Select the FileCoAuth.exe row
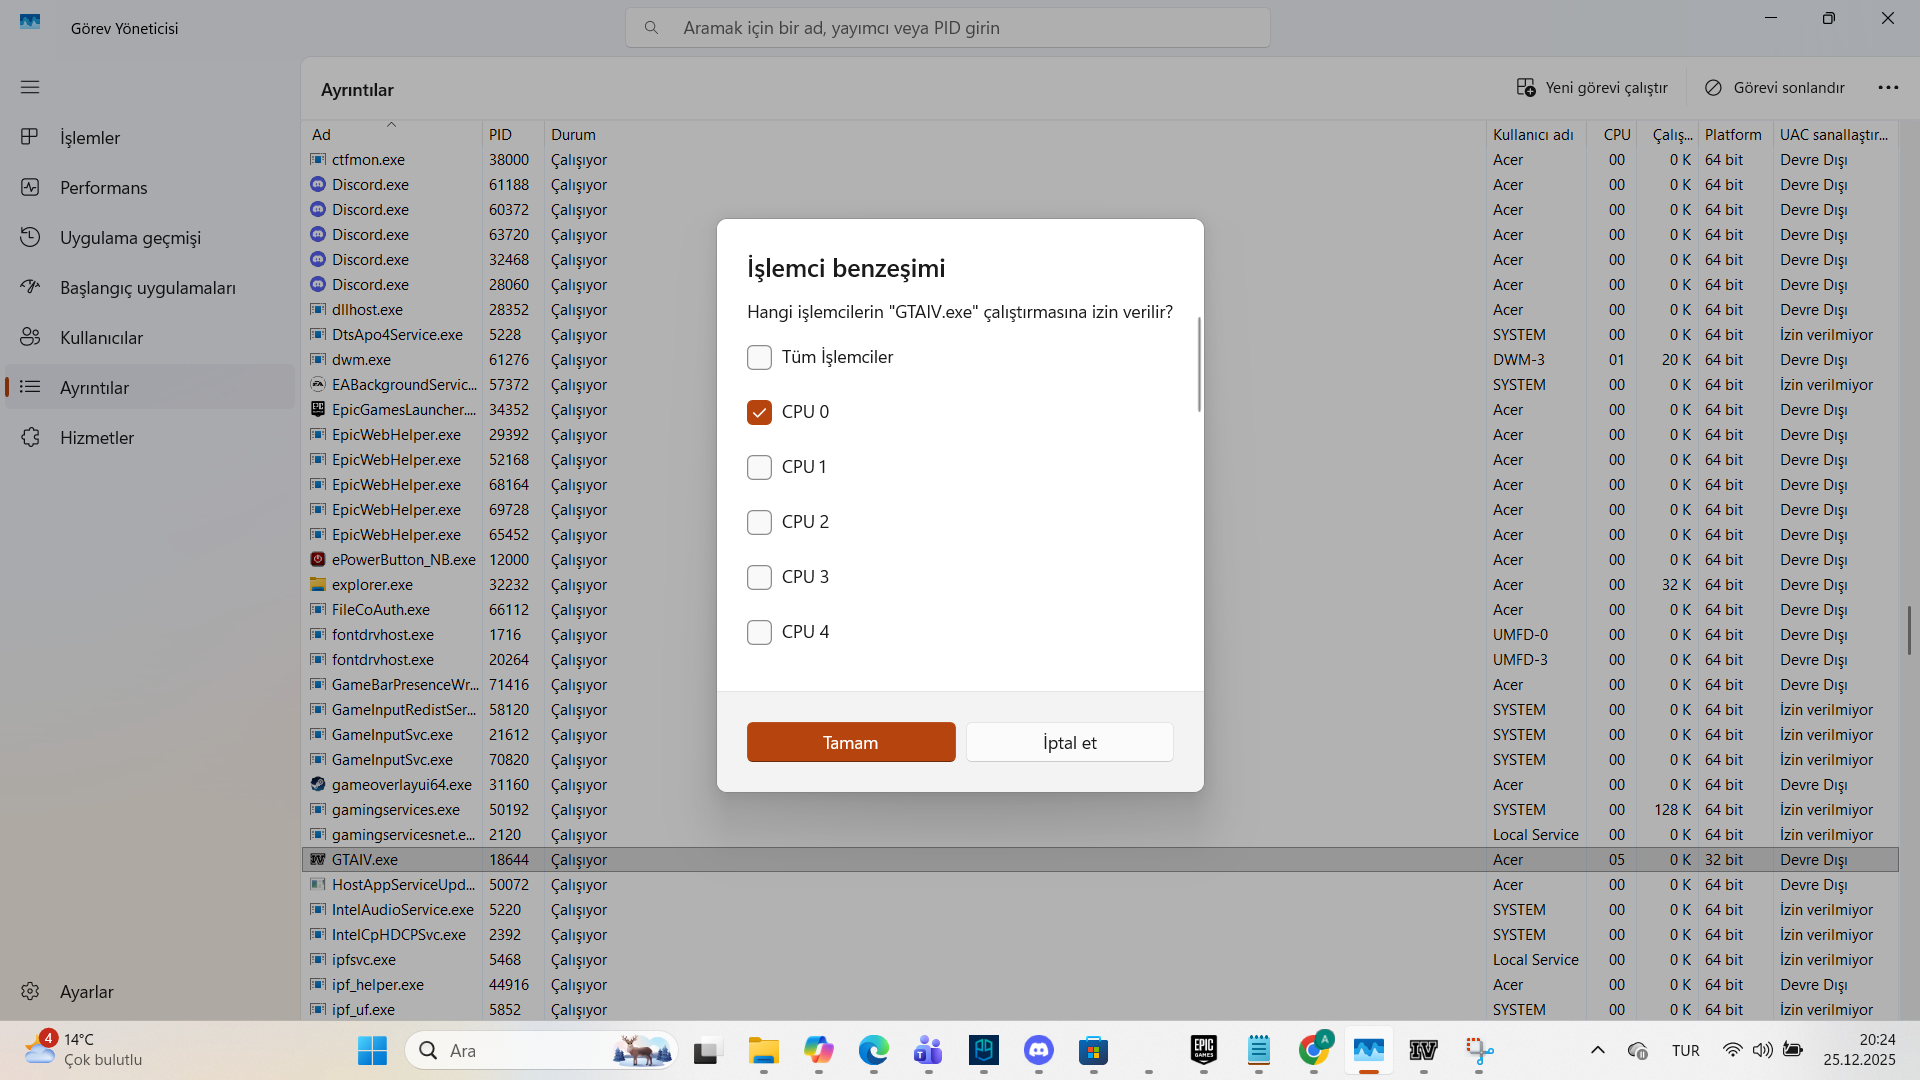 1100,609
